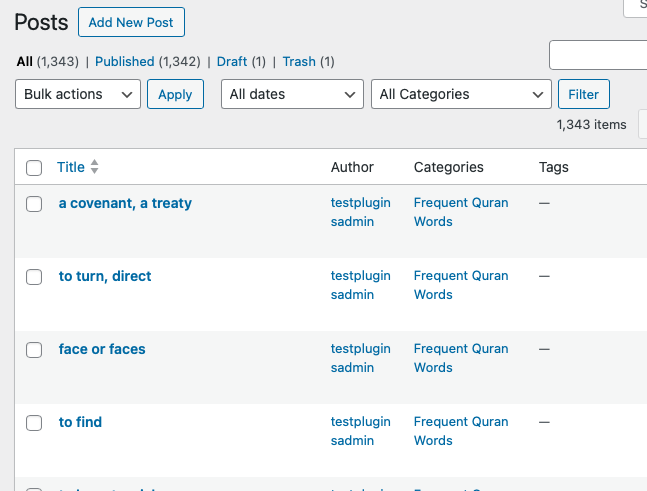Show All posts filter
The height and width of the screenshot is (491, 647).
click(x=25, y=61)
